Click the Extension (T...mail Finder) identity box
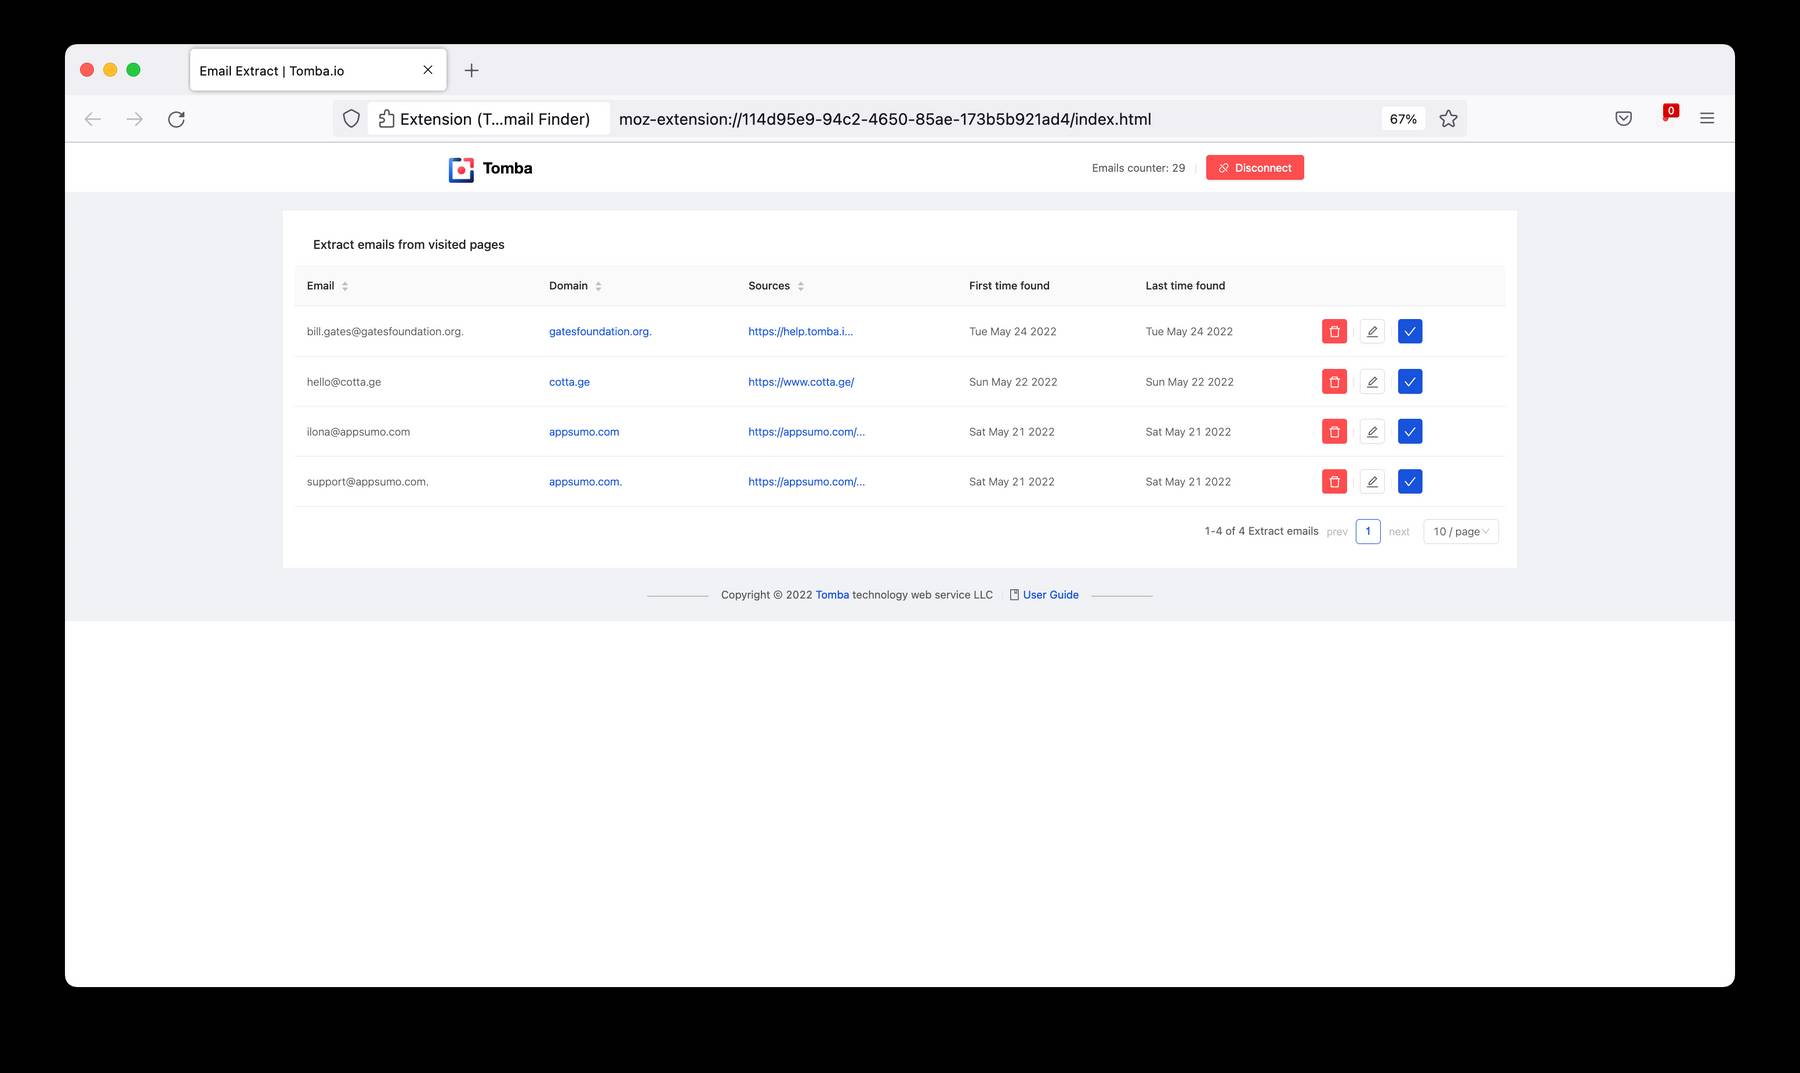The image size is (1800, 1073). point(488,119)
